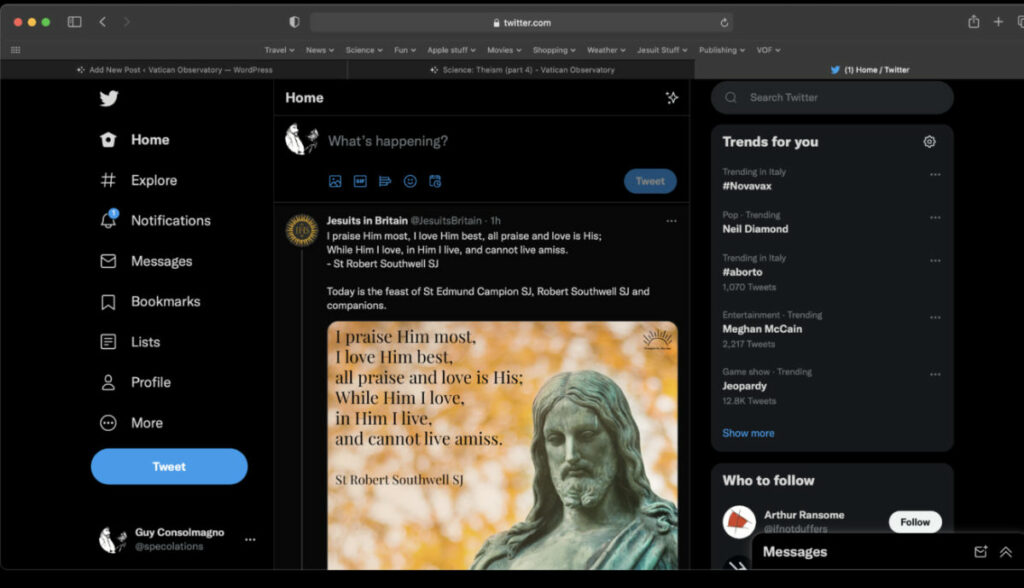
Task: Expand the Jesuit Stuff bookmarks folder
Action: [662, 50]
